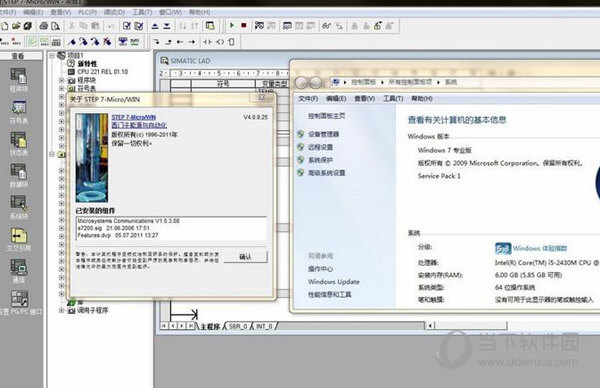Image resolution: width=600 pixels, height=388 pixels.
Task: Toggle POU comments display
Action: click(x=32, y=42)
